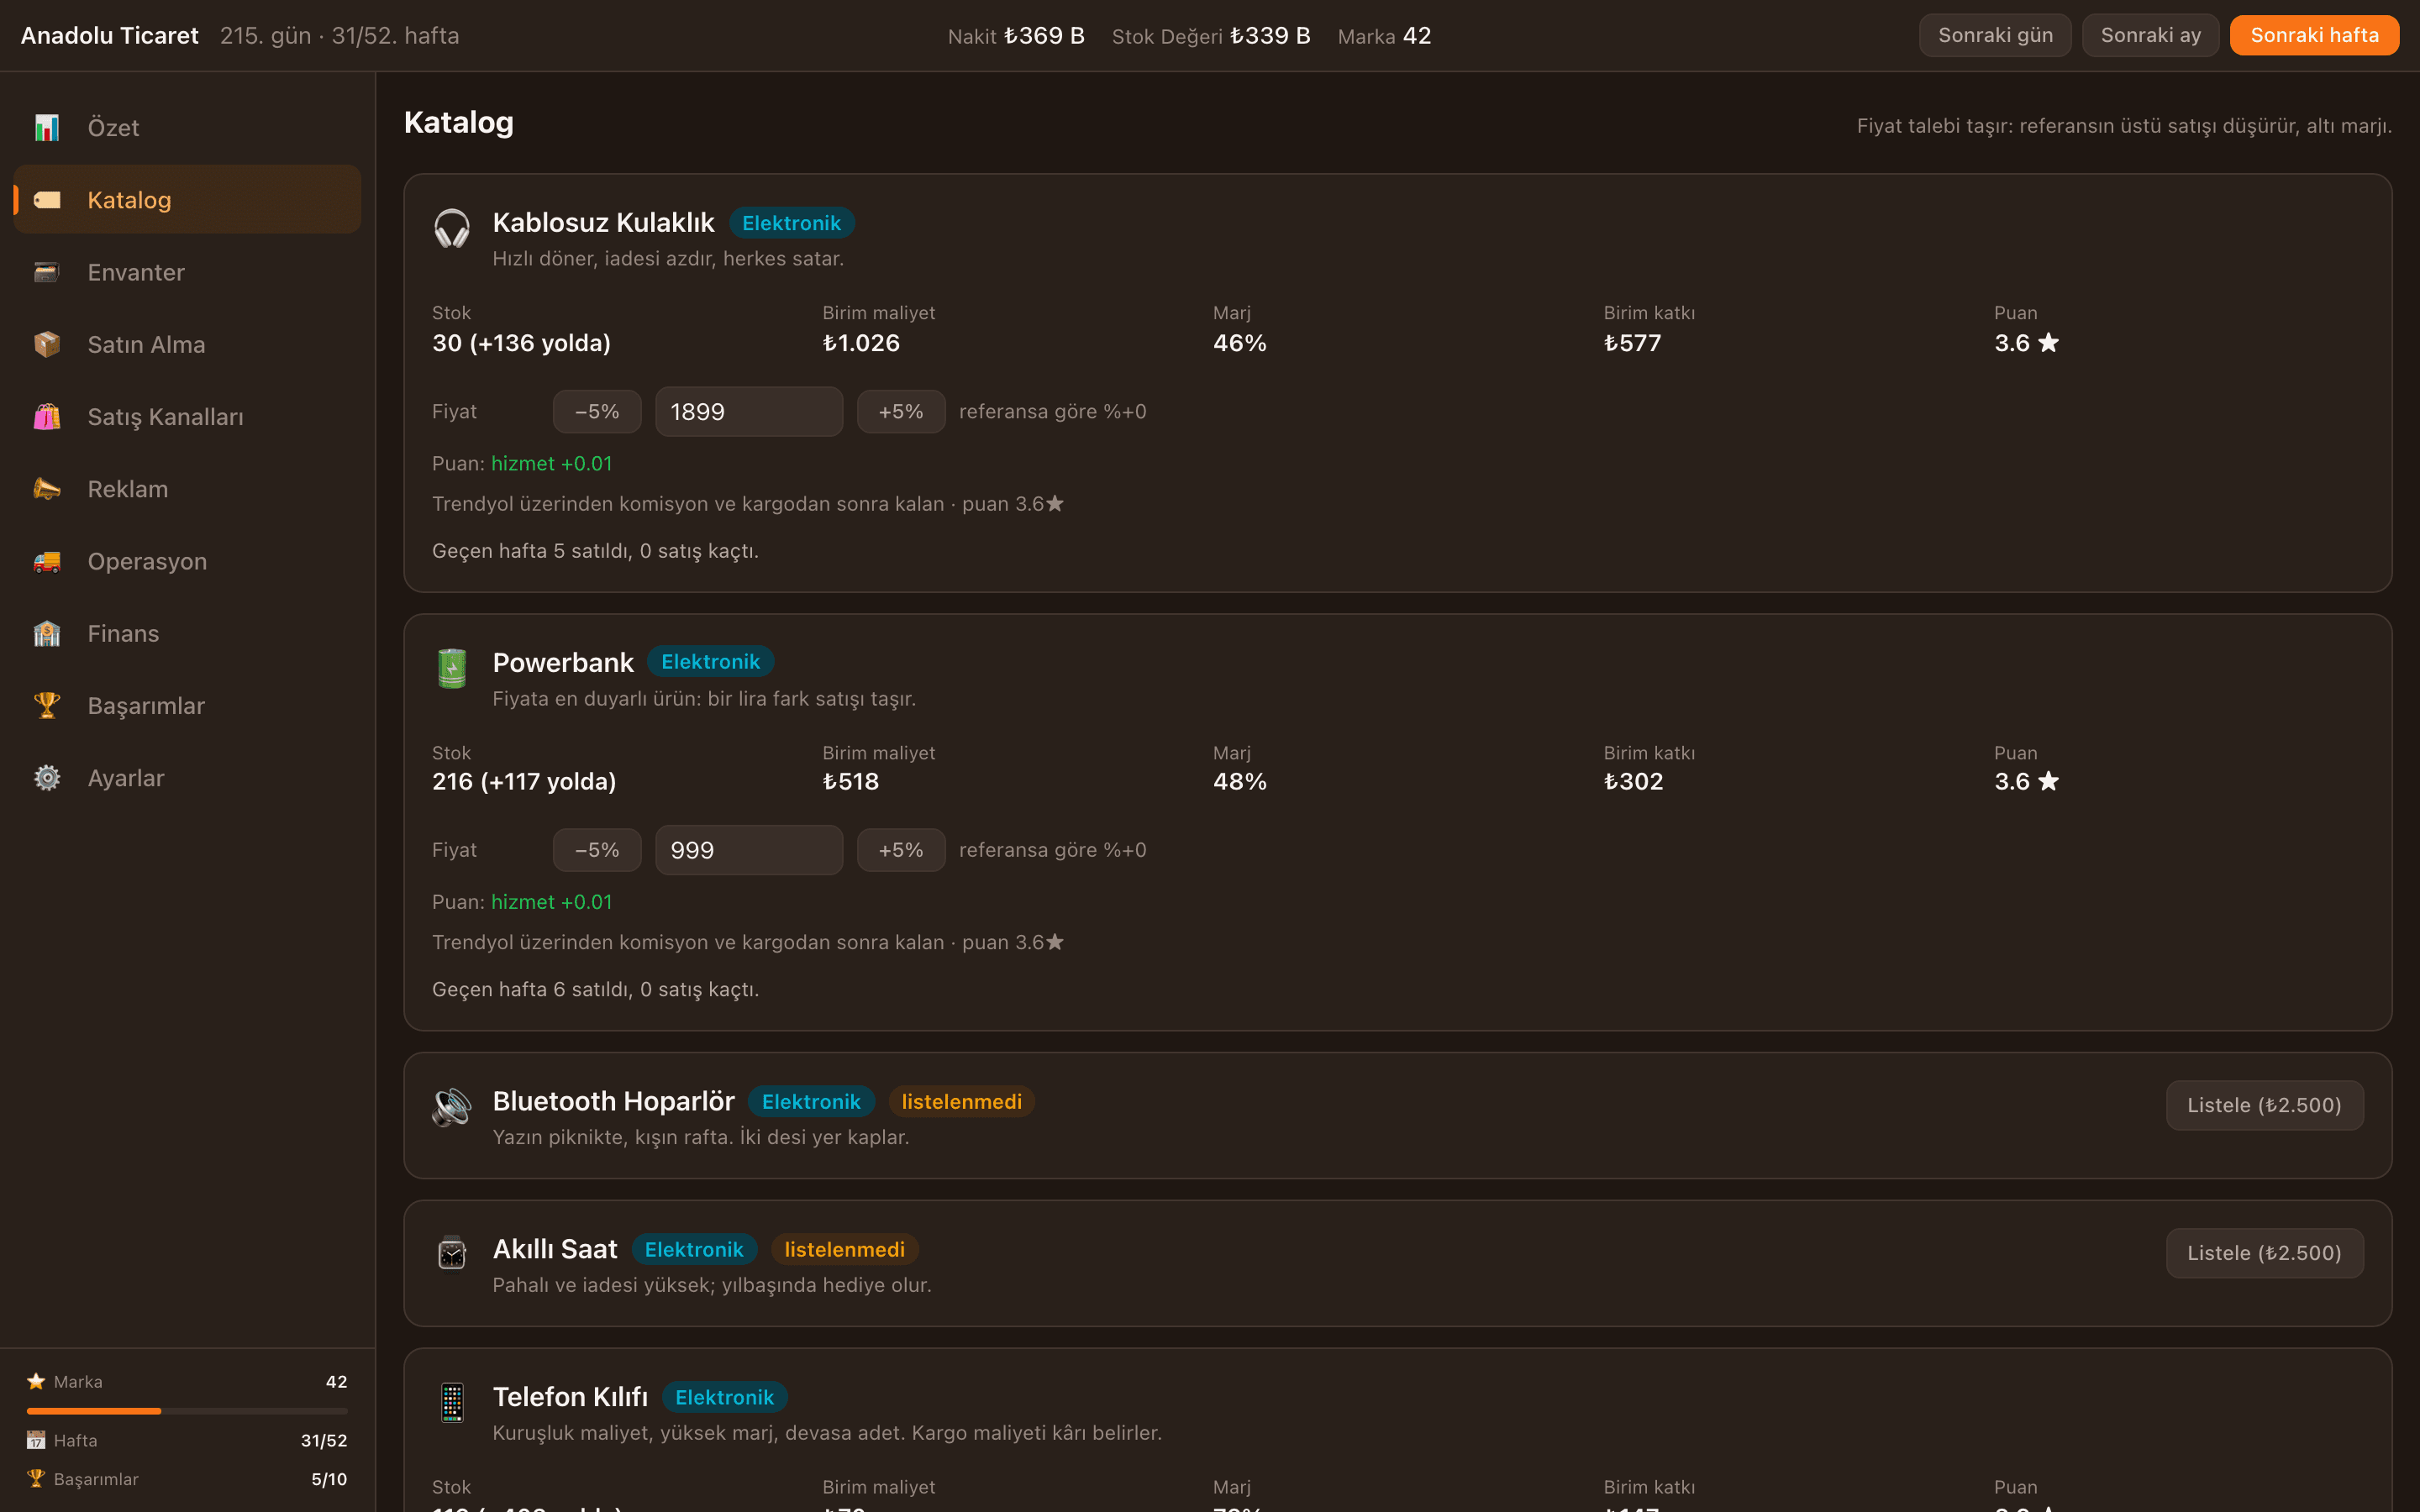Raise Powerbank price by 5%

pos(901,850)
